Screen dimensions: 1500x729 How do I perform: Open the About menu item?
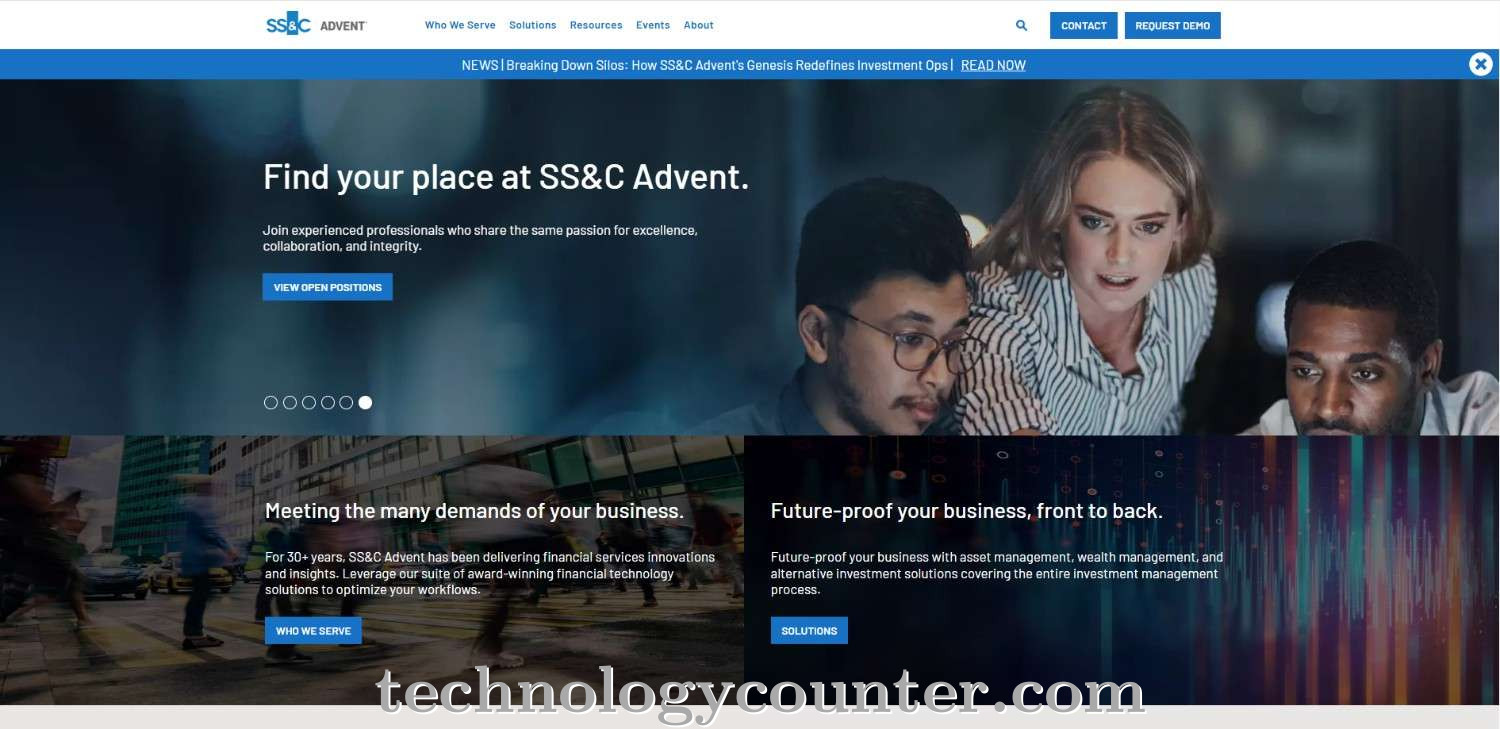(x=698, y=25)
